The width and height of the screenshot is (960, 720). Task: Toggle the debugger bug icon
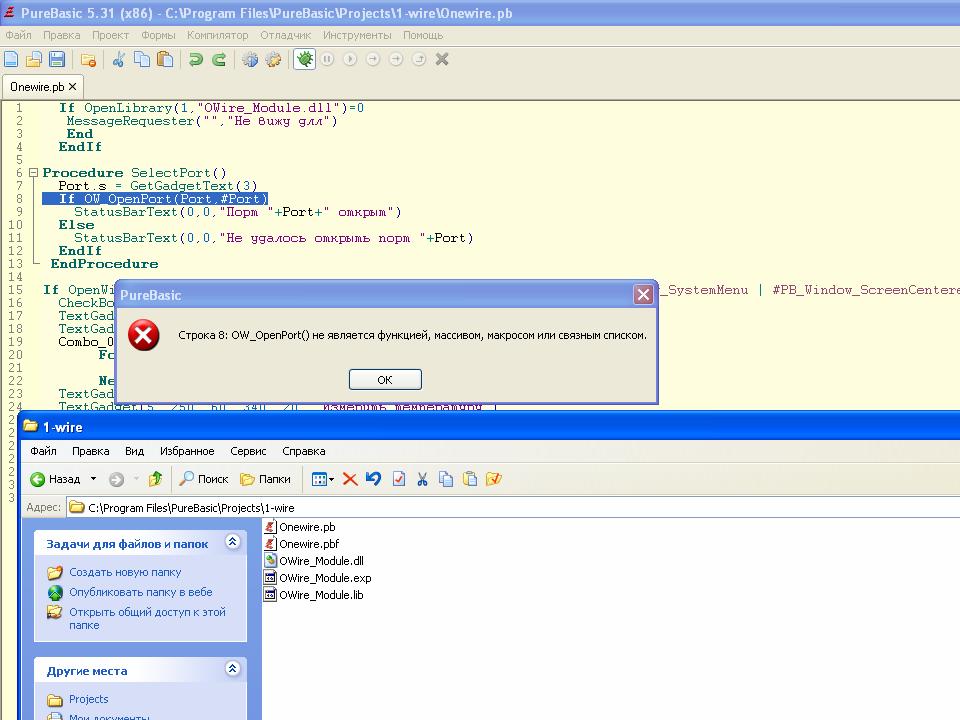(305, 60)
